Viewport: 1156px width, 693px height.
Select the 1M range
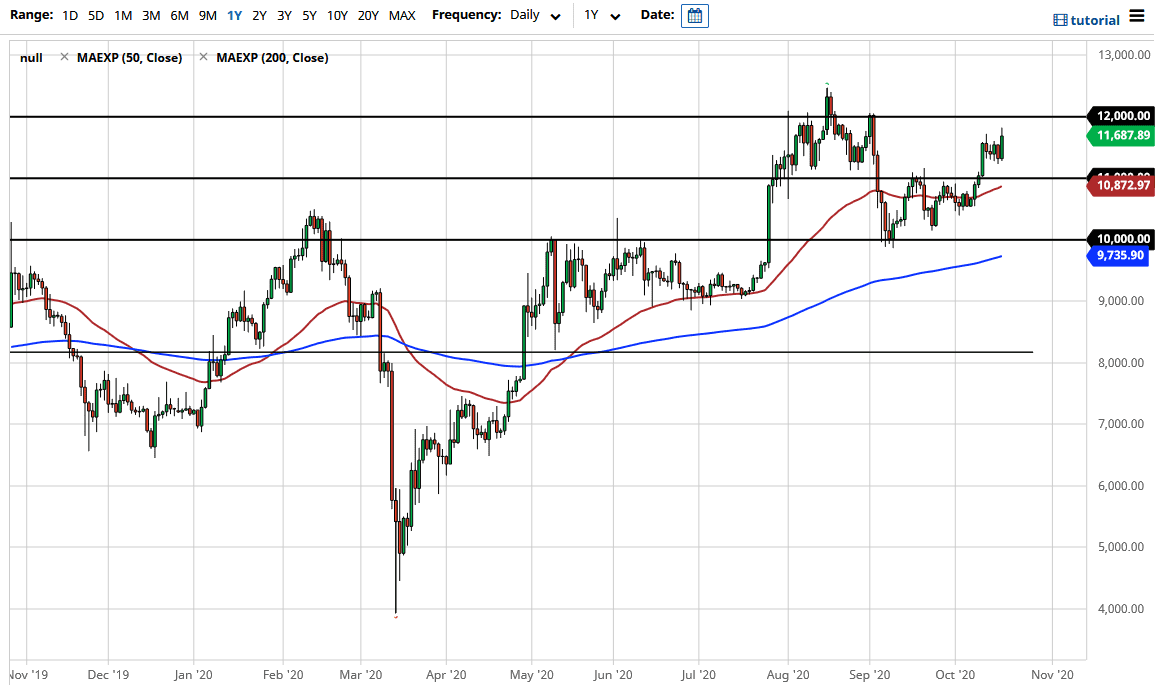point(123,15)
